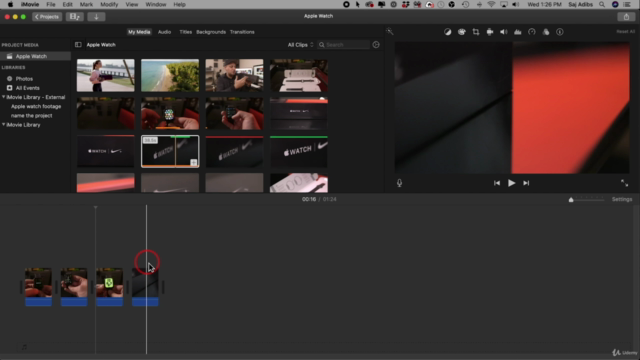640x360 pixels.
Task: Open timeline Settings popup
Action: 622,200
